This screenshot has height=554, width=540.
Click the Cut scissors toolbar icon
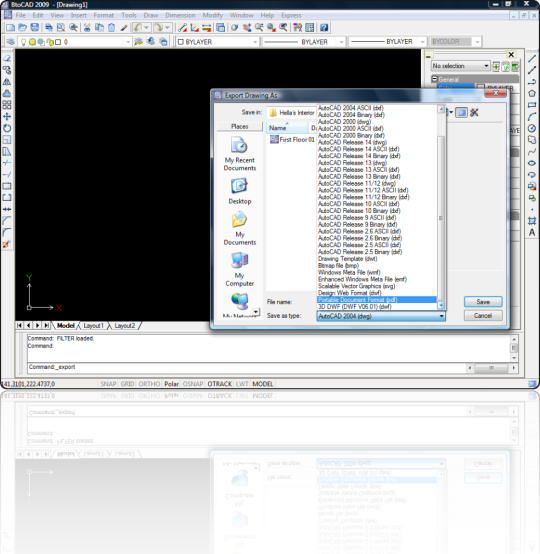pos(87,28)
